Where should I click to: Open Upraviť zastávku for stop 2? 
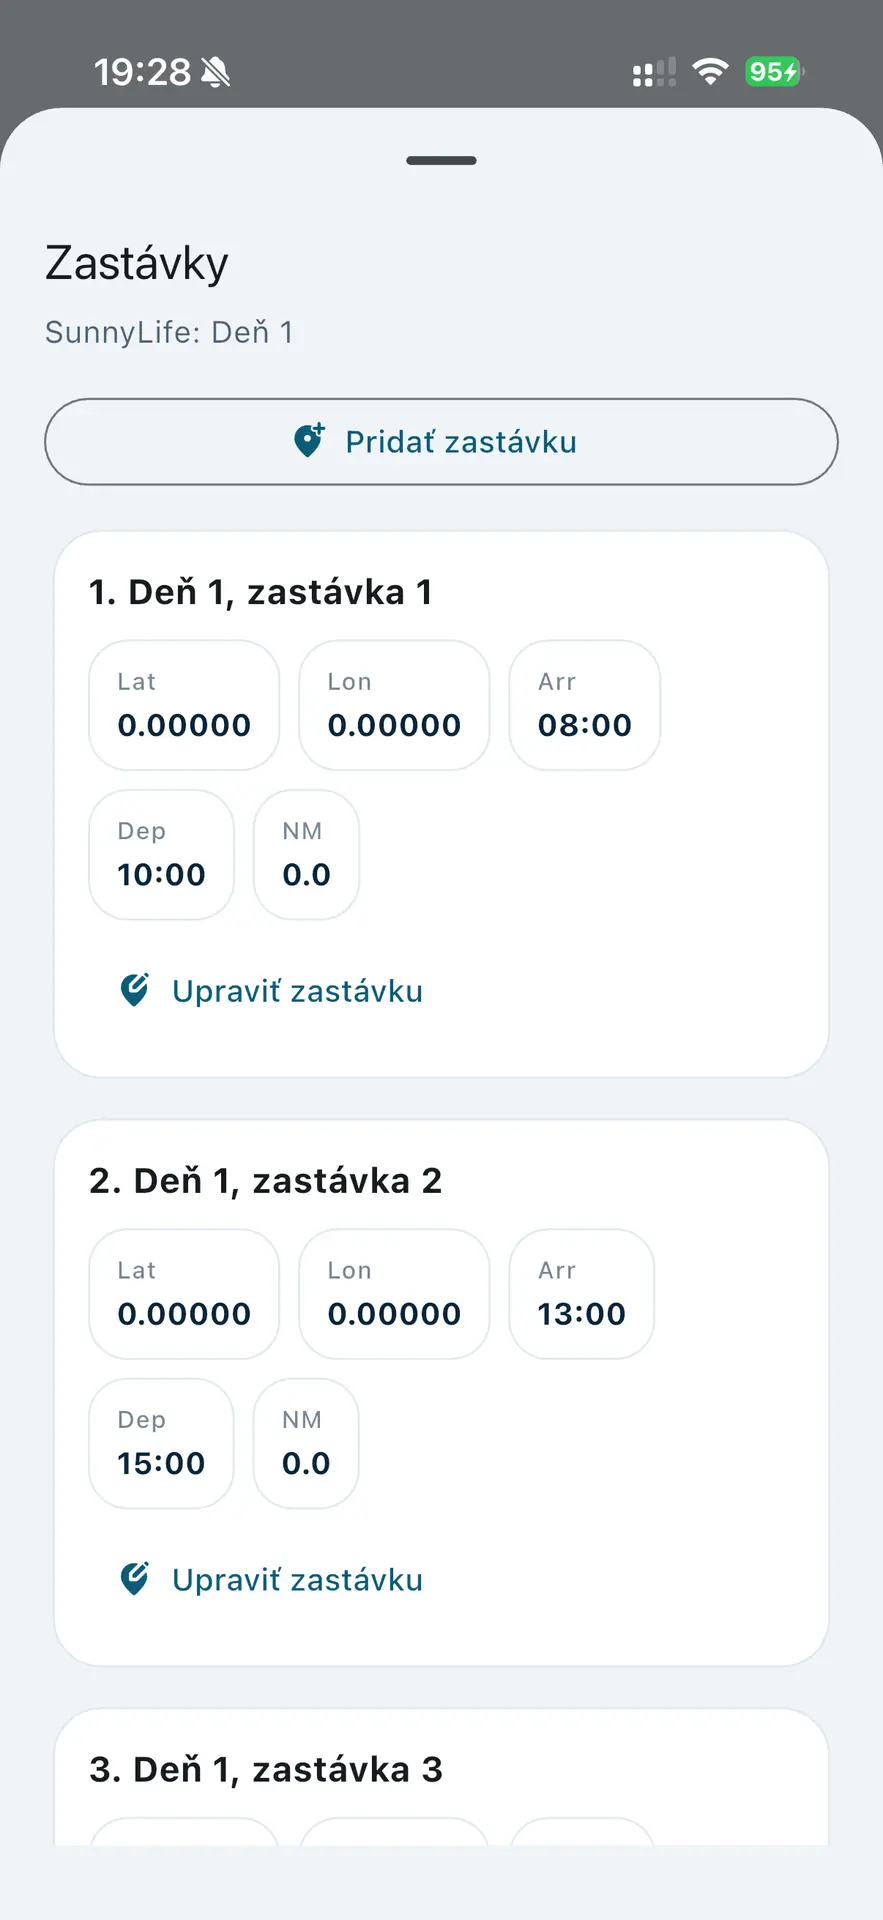coord(297,1580)
